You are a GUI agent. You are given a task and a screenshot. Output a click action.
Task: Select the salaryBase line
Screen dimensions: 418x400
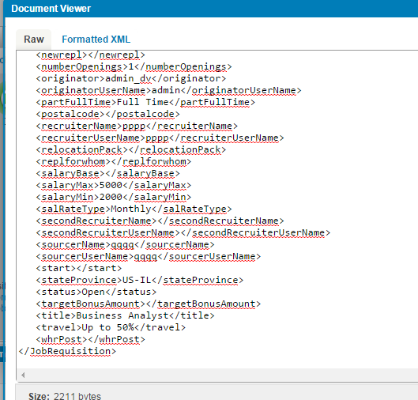[108, 173]
